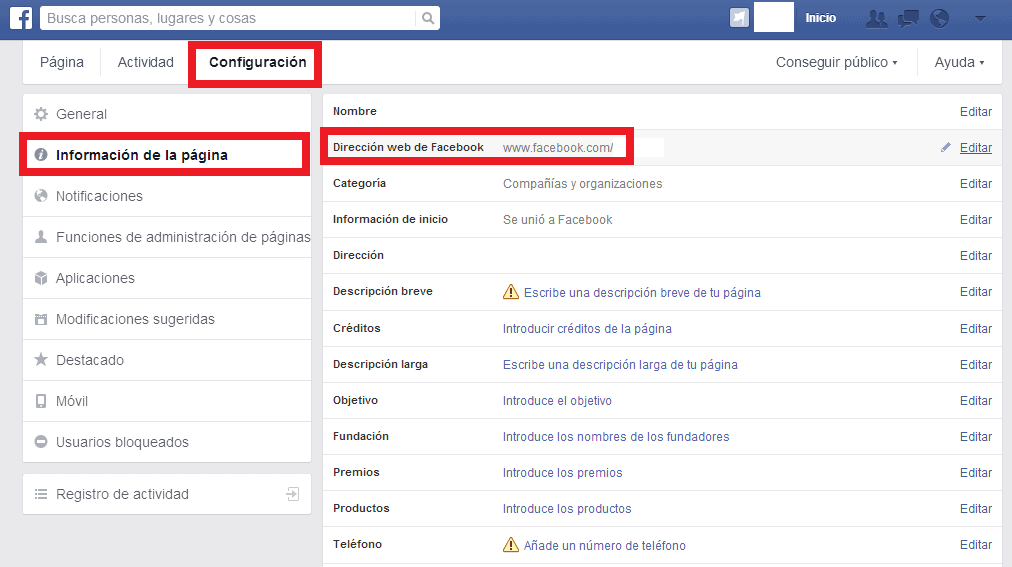Click Inicio in the top bar
Viewport: 1012px width, 567px height.
[x=820, y=18]
